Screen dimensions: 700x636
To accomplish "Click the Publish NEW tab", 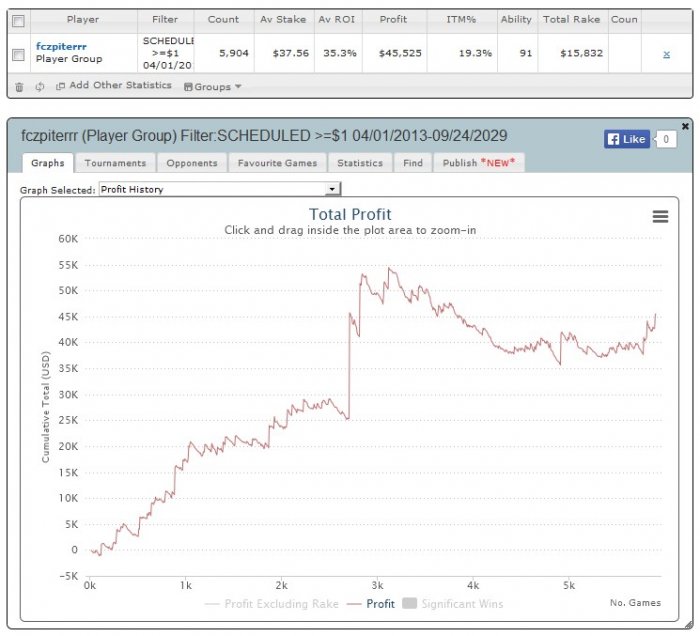I will [x=479, y=163].
